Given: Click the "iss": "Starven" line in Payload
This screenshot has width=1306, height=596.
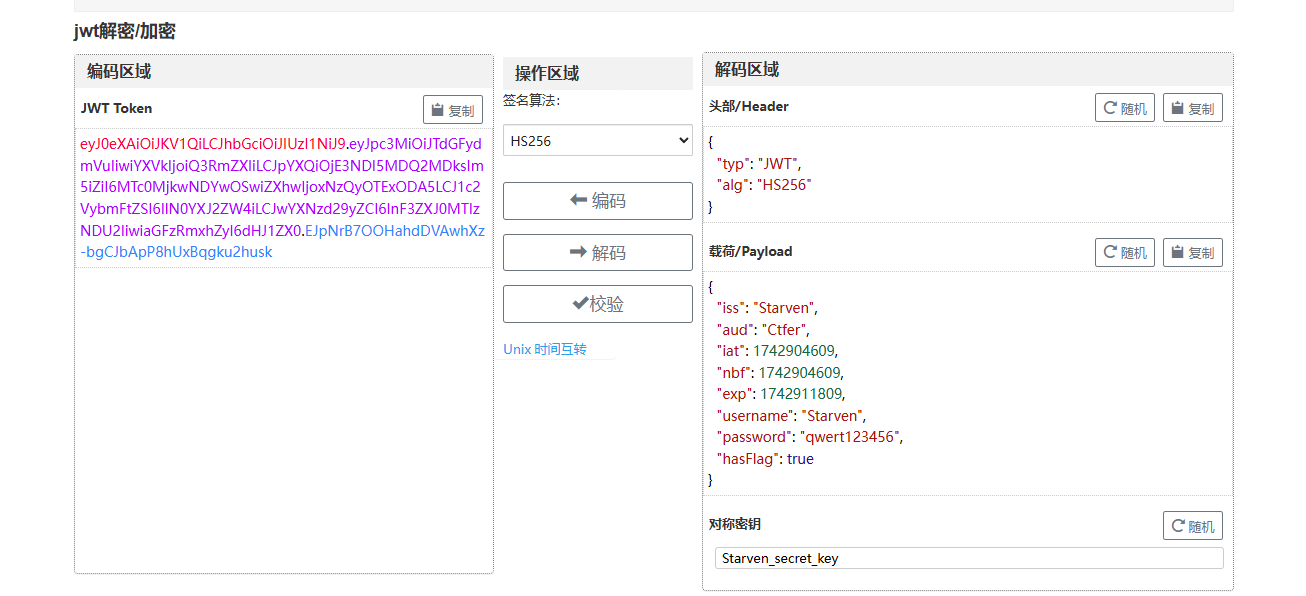Looking at the screenshot, I should 767,308.
